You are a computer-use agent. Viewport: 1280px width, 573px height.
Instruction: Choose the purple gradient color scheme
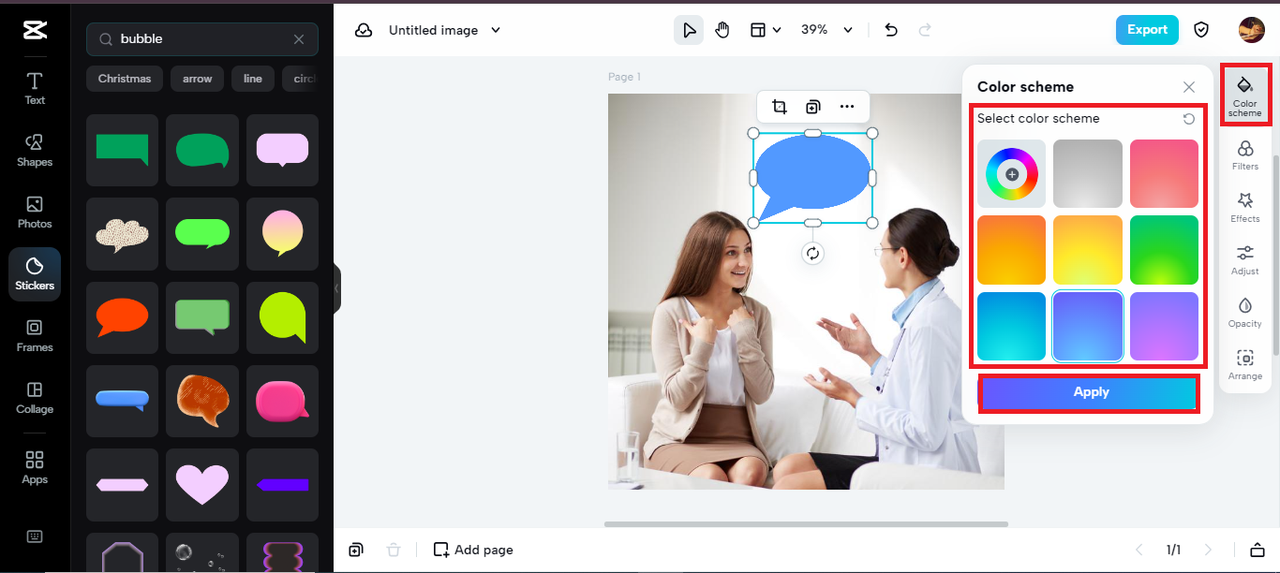pyautogui.click(x=1164, y=326)
